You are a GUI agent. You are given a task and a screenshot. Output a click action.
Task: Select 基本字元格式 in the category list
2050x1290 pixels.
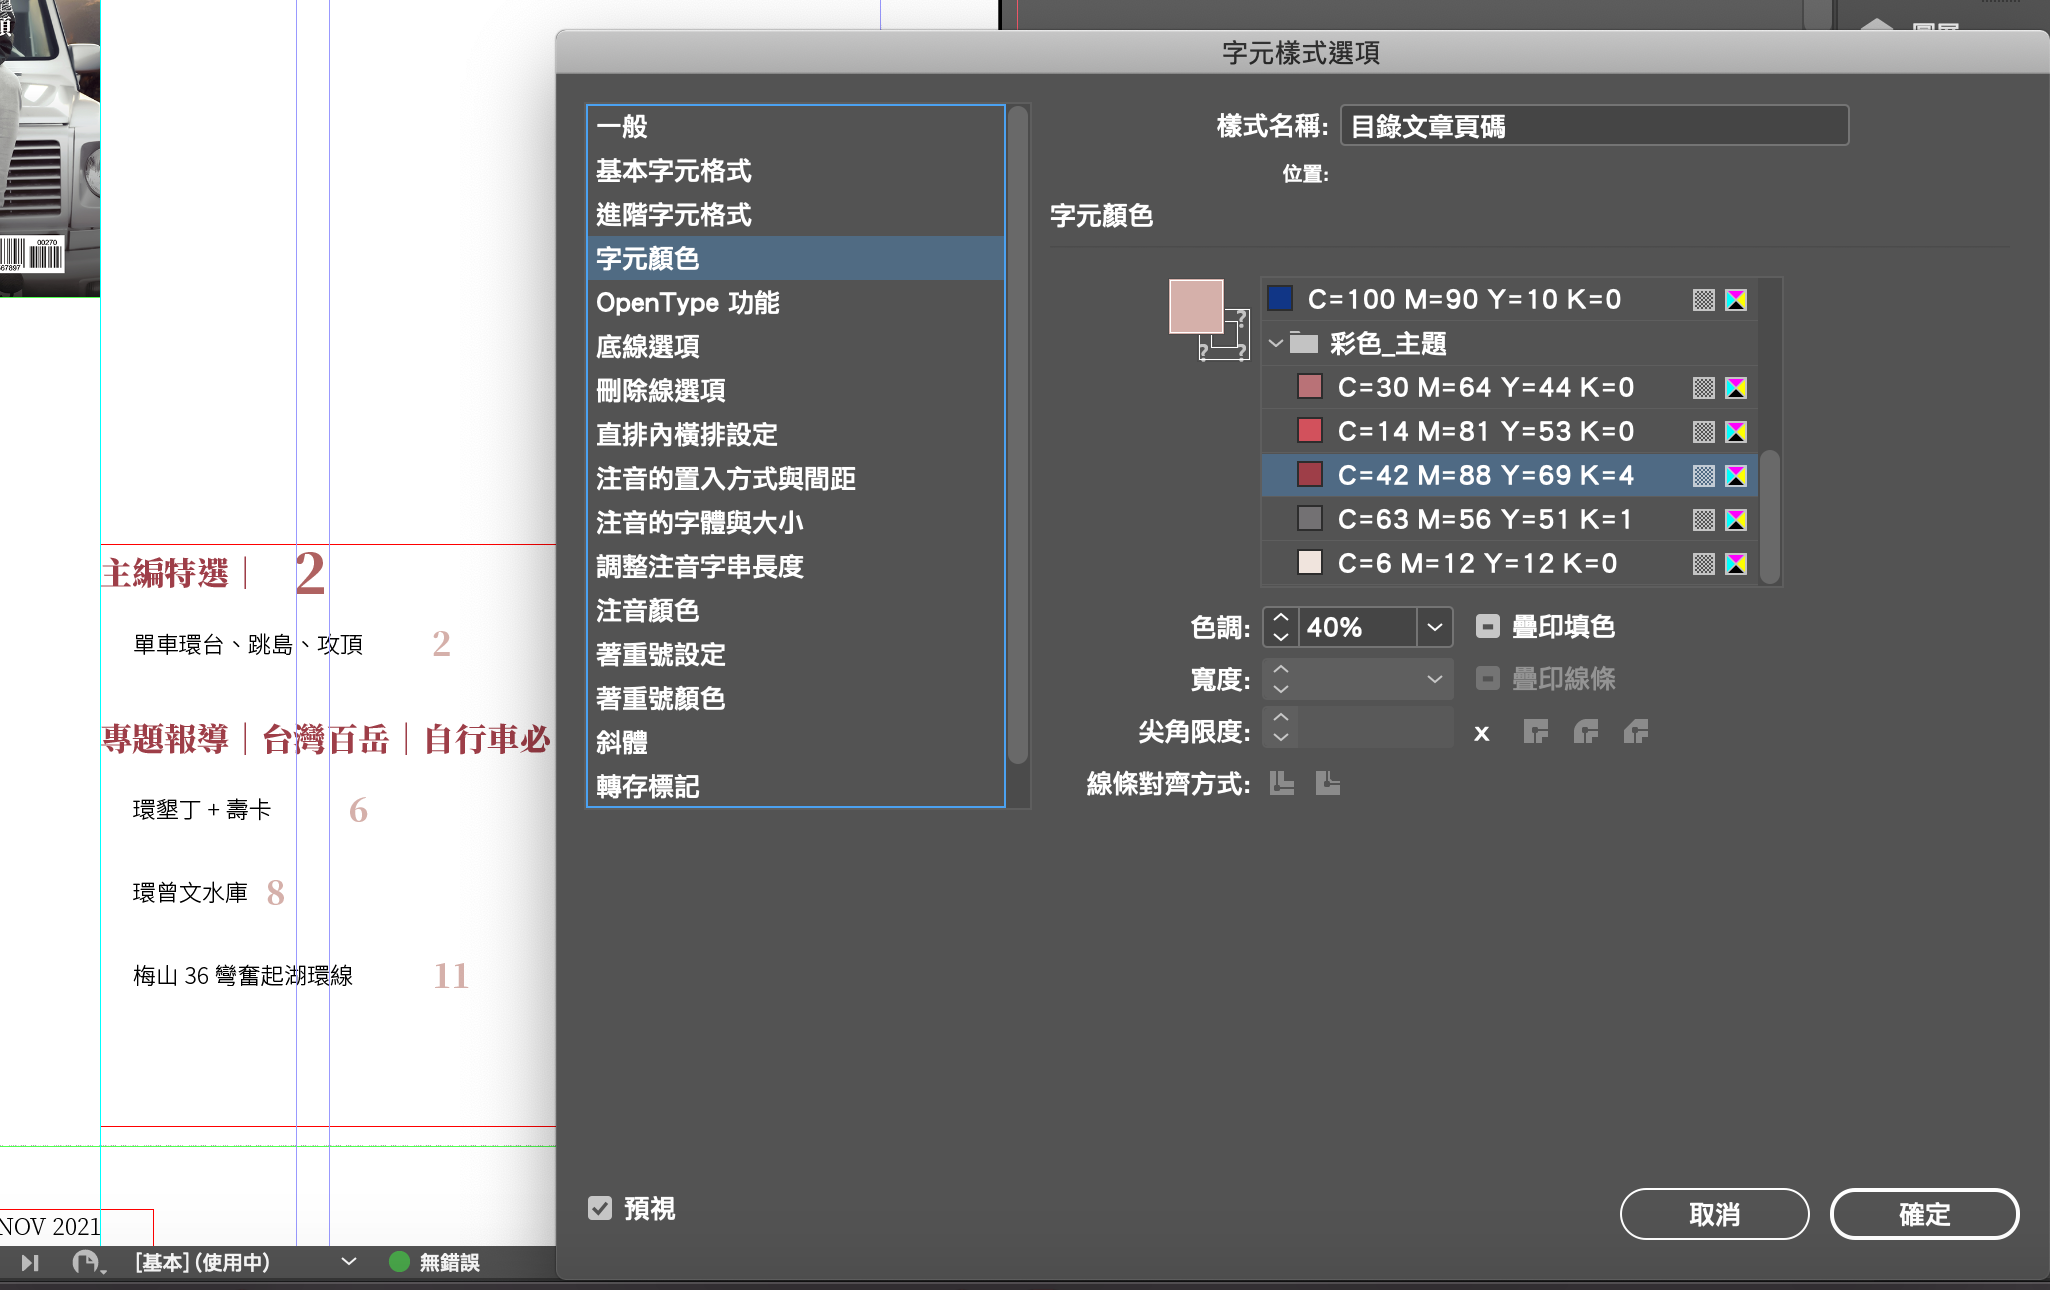673,171
